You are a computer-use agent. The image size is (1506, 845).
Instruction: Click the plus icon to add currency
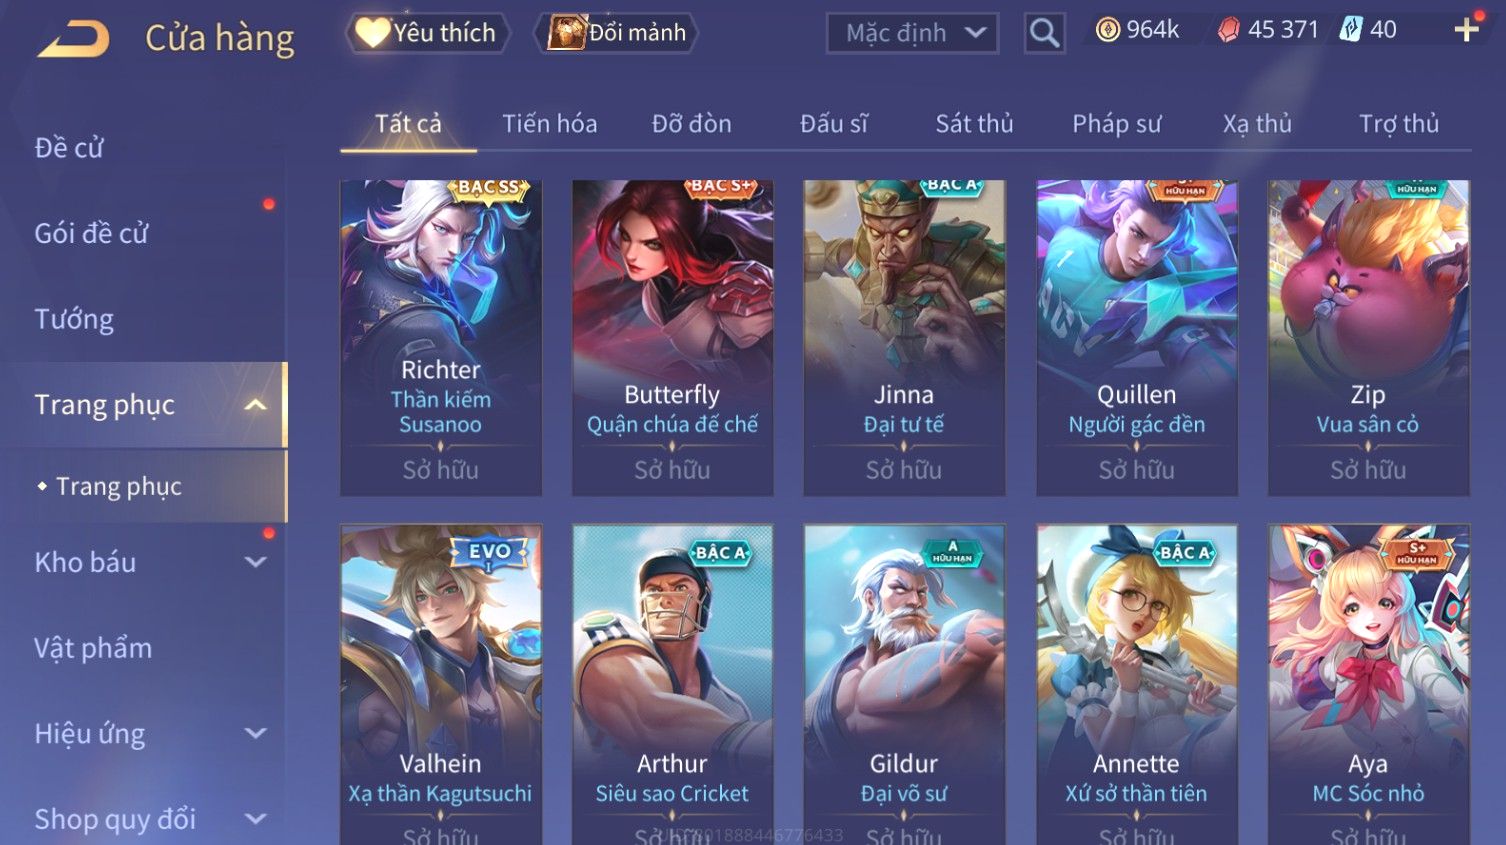pyautogui.click(x=1466, y=30)
